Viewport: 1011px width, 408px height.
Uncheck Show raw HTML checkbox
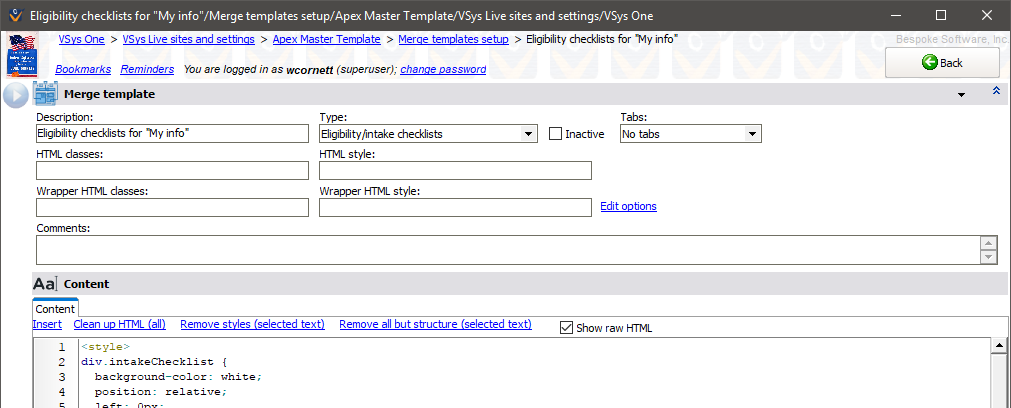click(x=566, y=328)
